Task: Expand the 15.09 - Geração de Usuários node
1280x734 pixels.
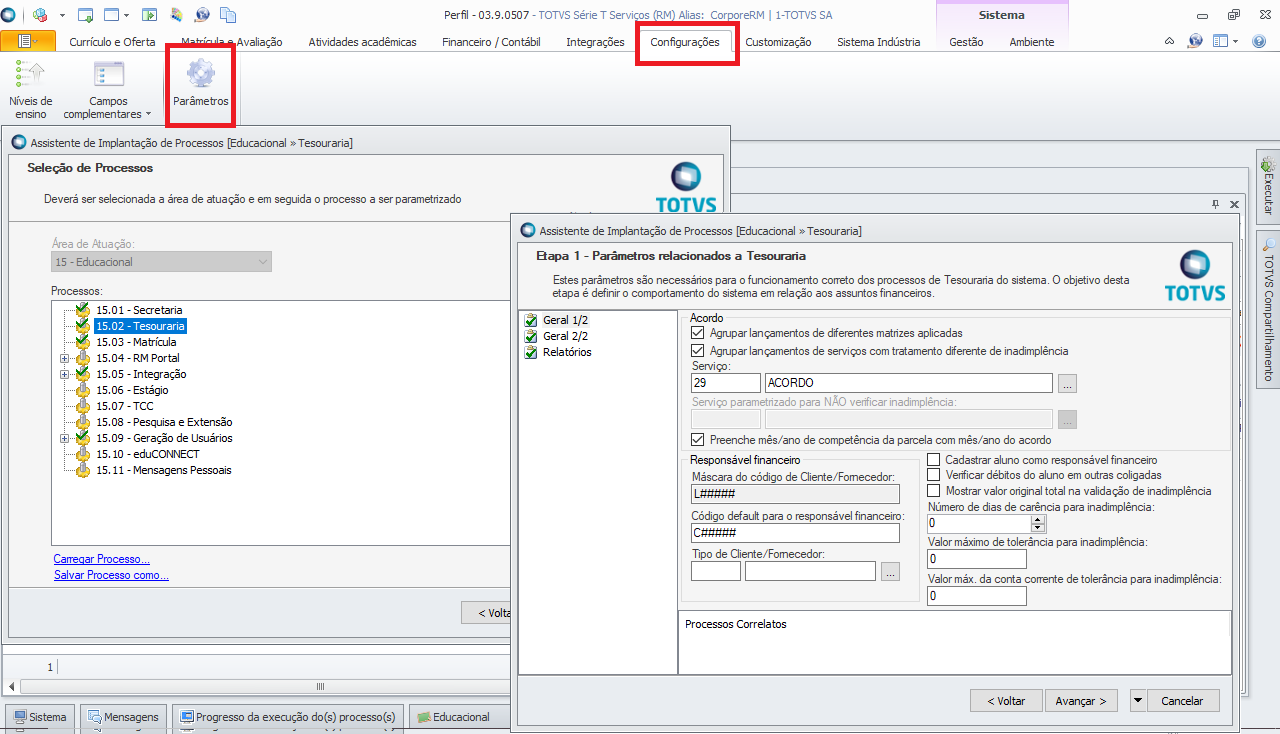Action: point(65,438)
